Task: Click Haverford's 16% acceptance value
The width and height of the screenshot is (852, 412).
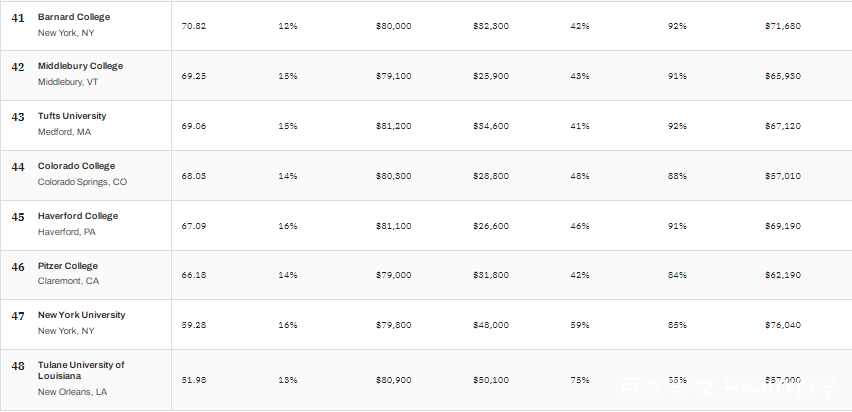Action: (x=287, y=226)
